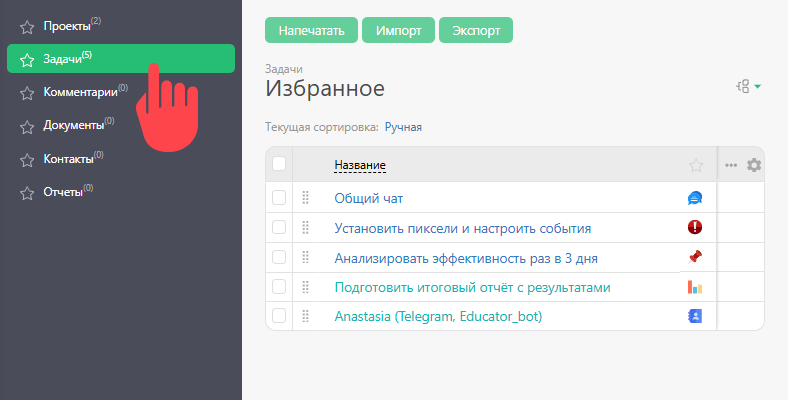Open Анализировать эффективность раз в 3 дня
The height and width of the screenshot is (400, 788).
click(466, 259)
